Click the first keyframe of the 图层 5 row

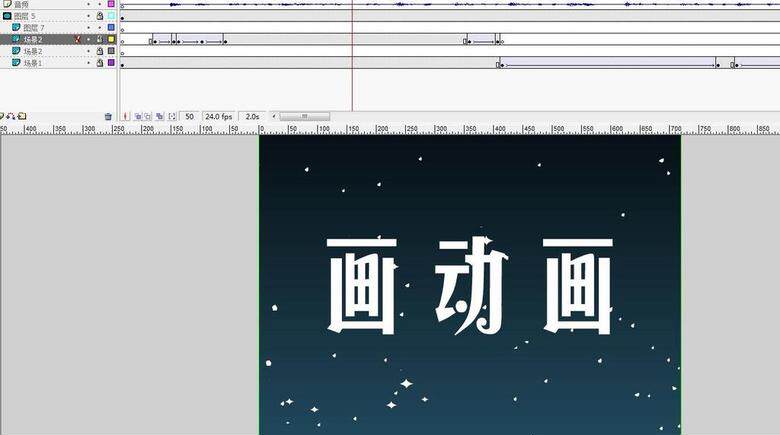pyautogui.click(x=122, y=18)
